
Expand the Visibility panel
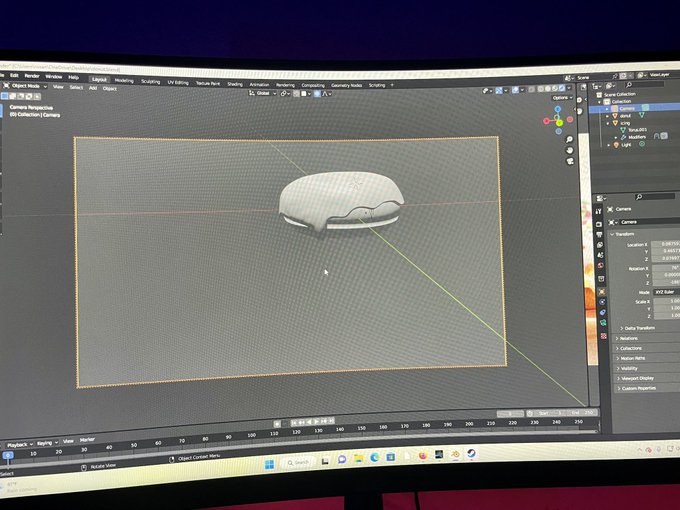[629, 368]
